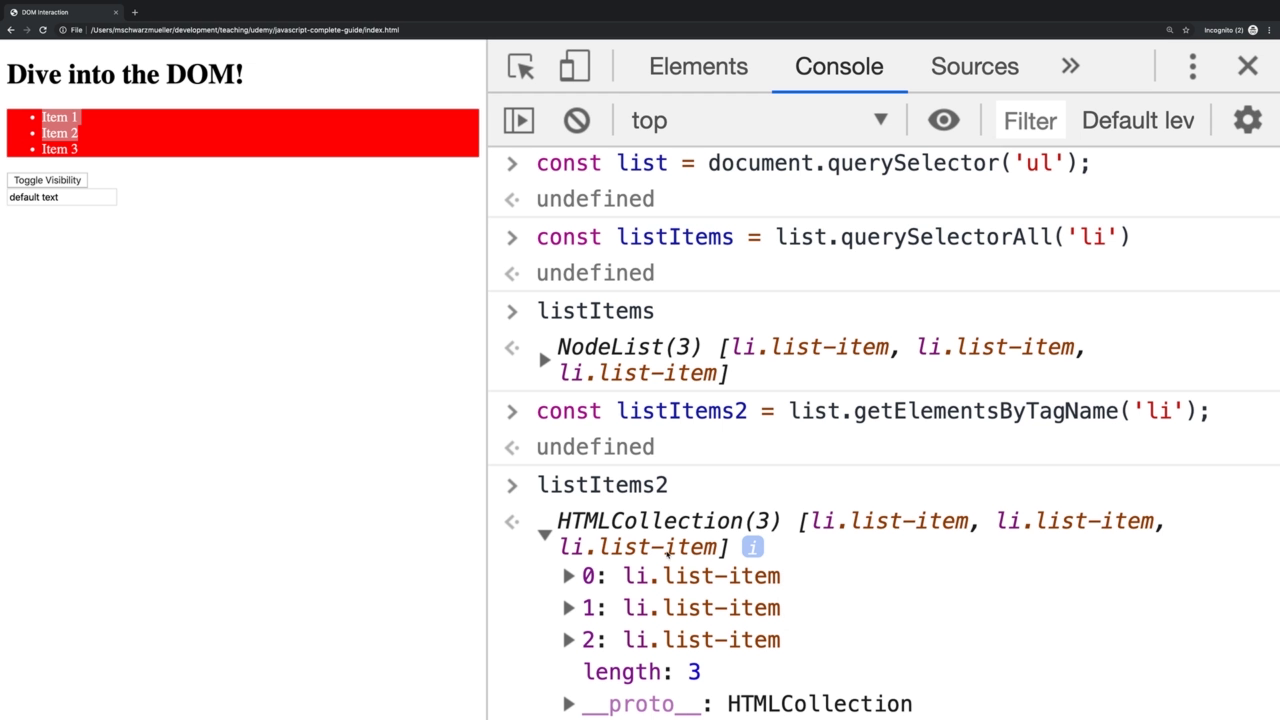Click the info badge beside HTMLCollection

point(753,547)
